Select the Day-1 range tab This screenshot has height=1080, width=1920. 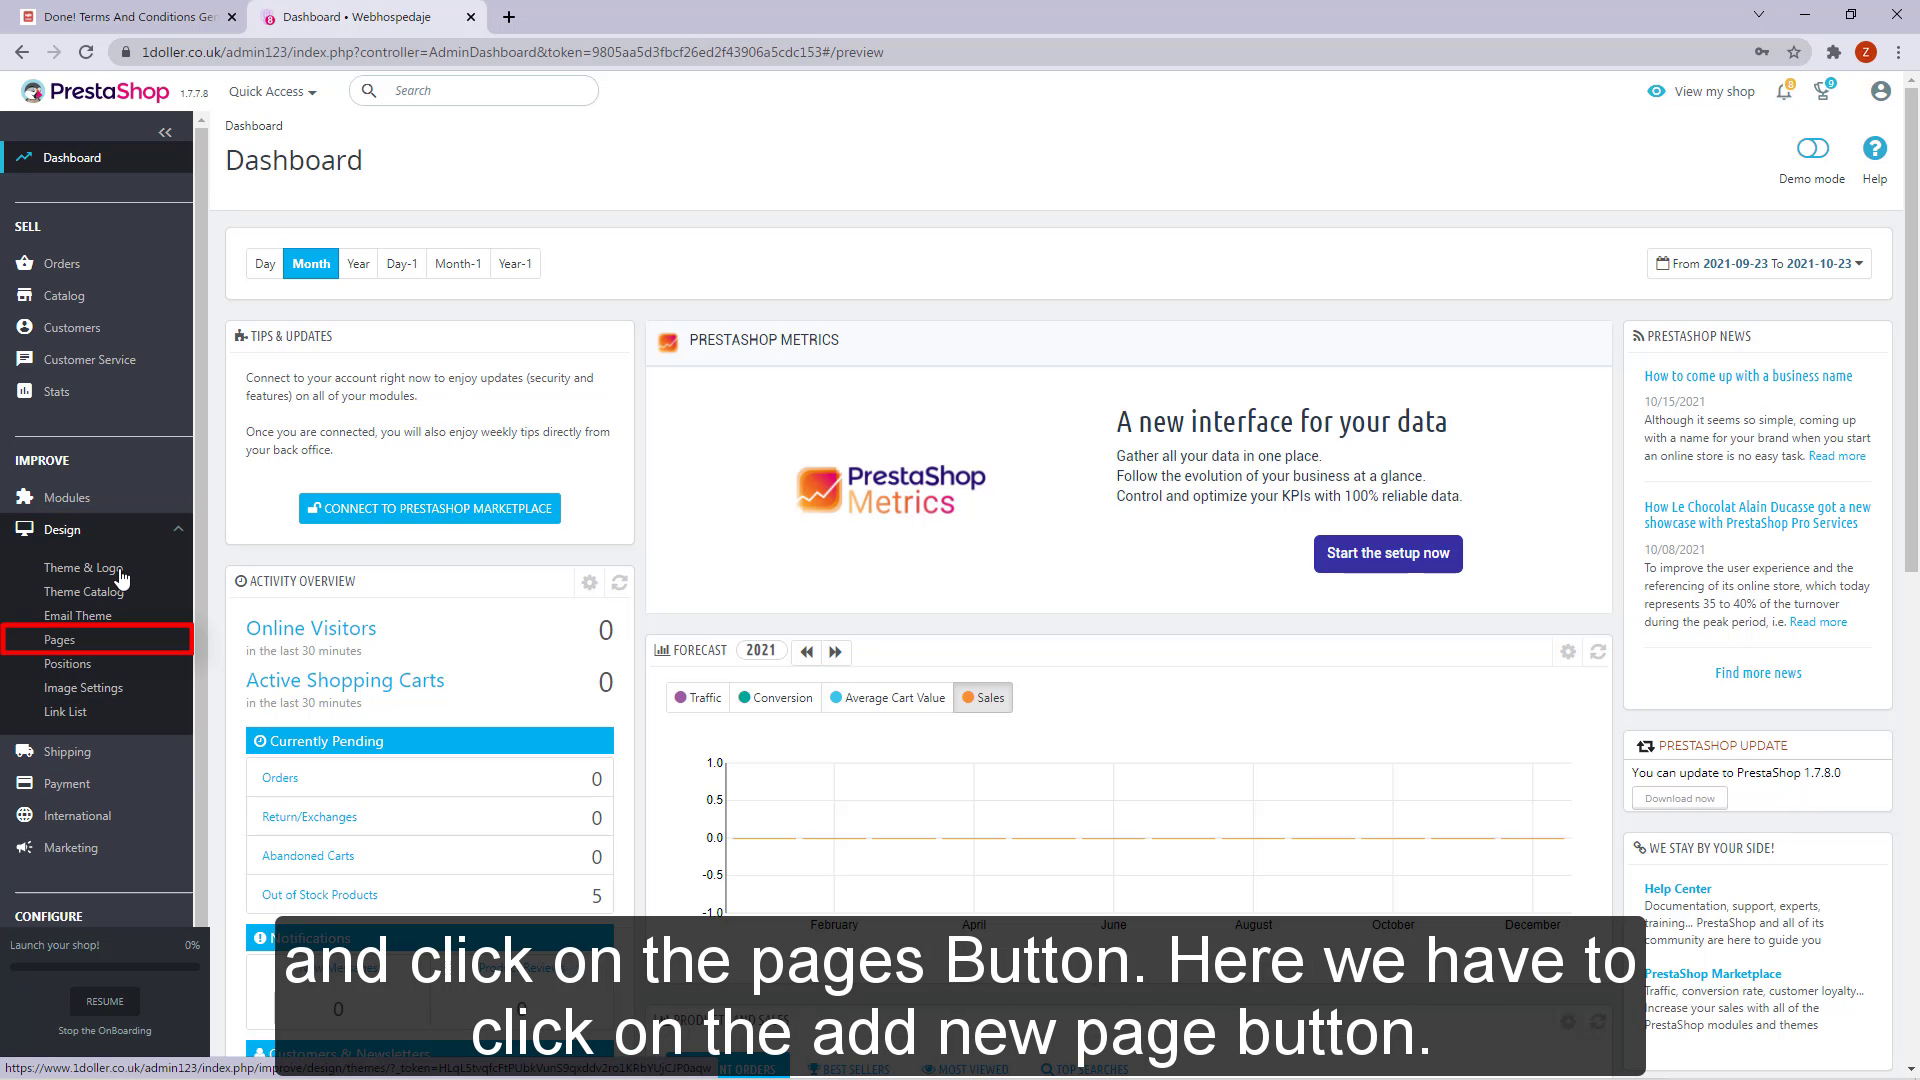(402, 264)
